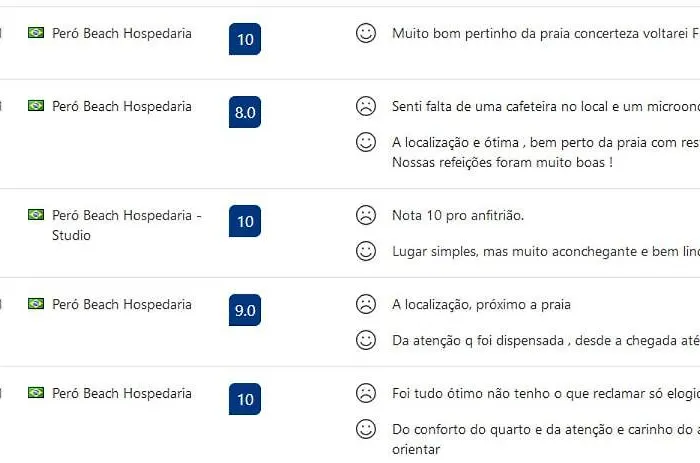Click the smiley icon beside 'Muito bom pertinho'
The height and width of the screenshot is (463, 700).
click(366, 33)
